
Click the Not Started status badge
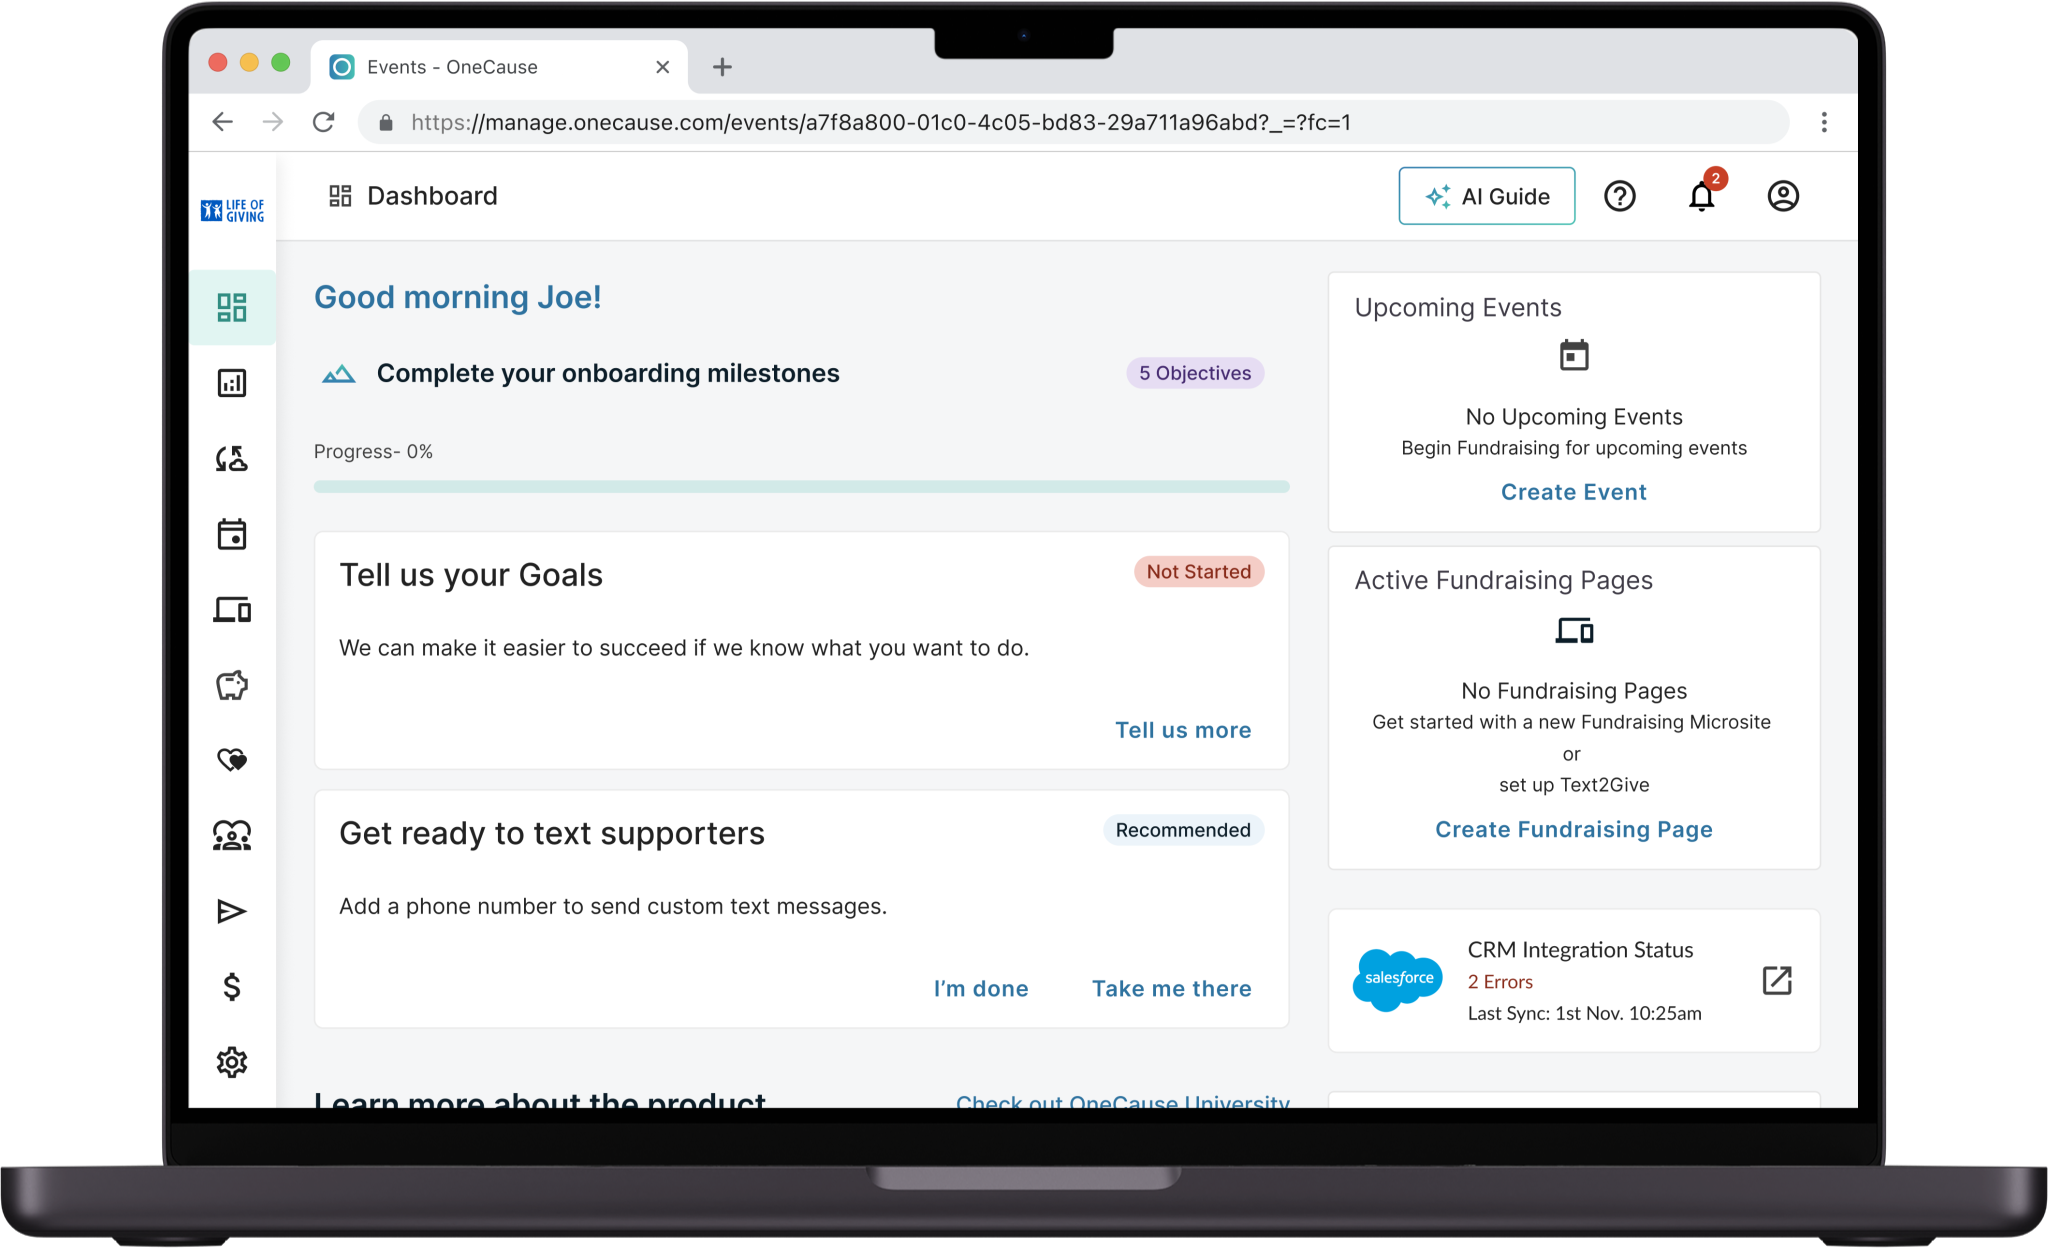click(x=1199, y=572)
